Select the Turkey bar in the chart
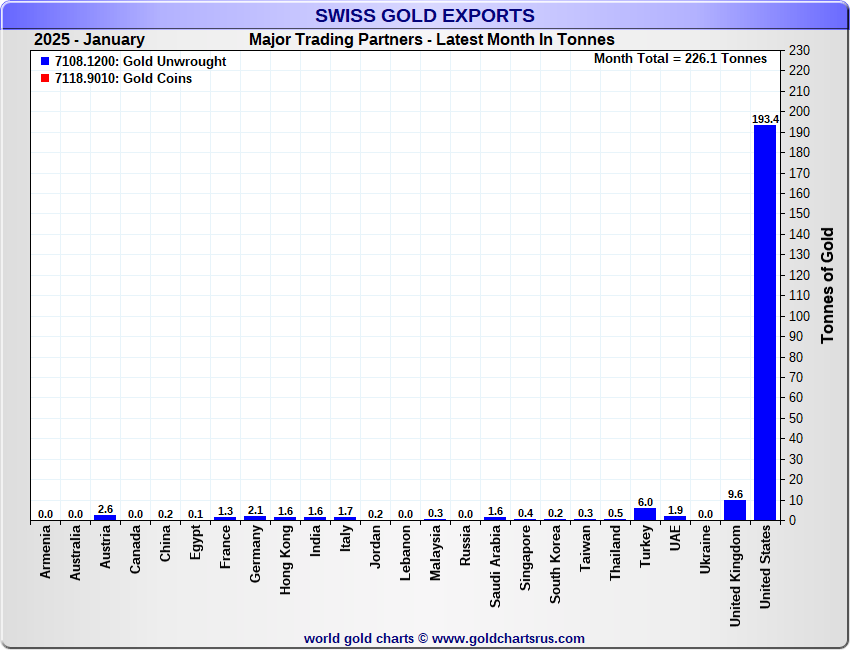Viewport: 850px width, 650px height. [x=645, y=514]
